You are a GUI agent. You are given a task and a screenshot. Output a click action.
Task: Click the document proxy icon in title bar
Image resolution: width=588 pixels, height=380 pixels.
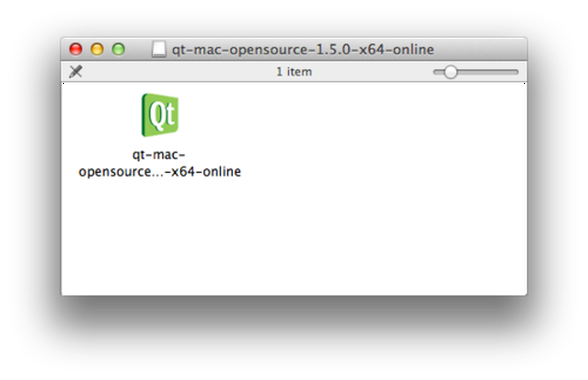coord(159,49)
